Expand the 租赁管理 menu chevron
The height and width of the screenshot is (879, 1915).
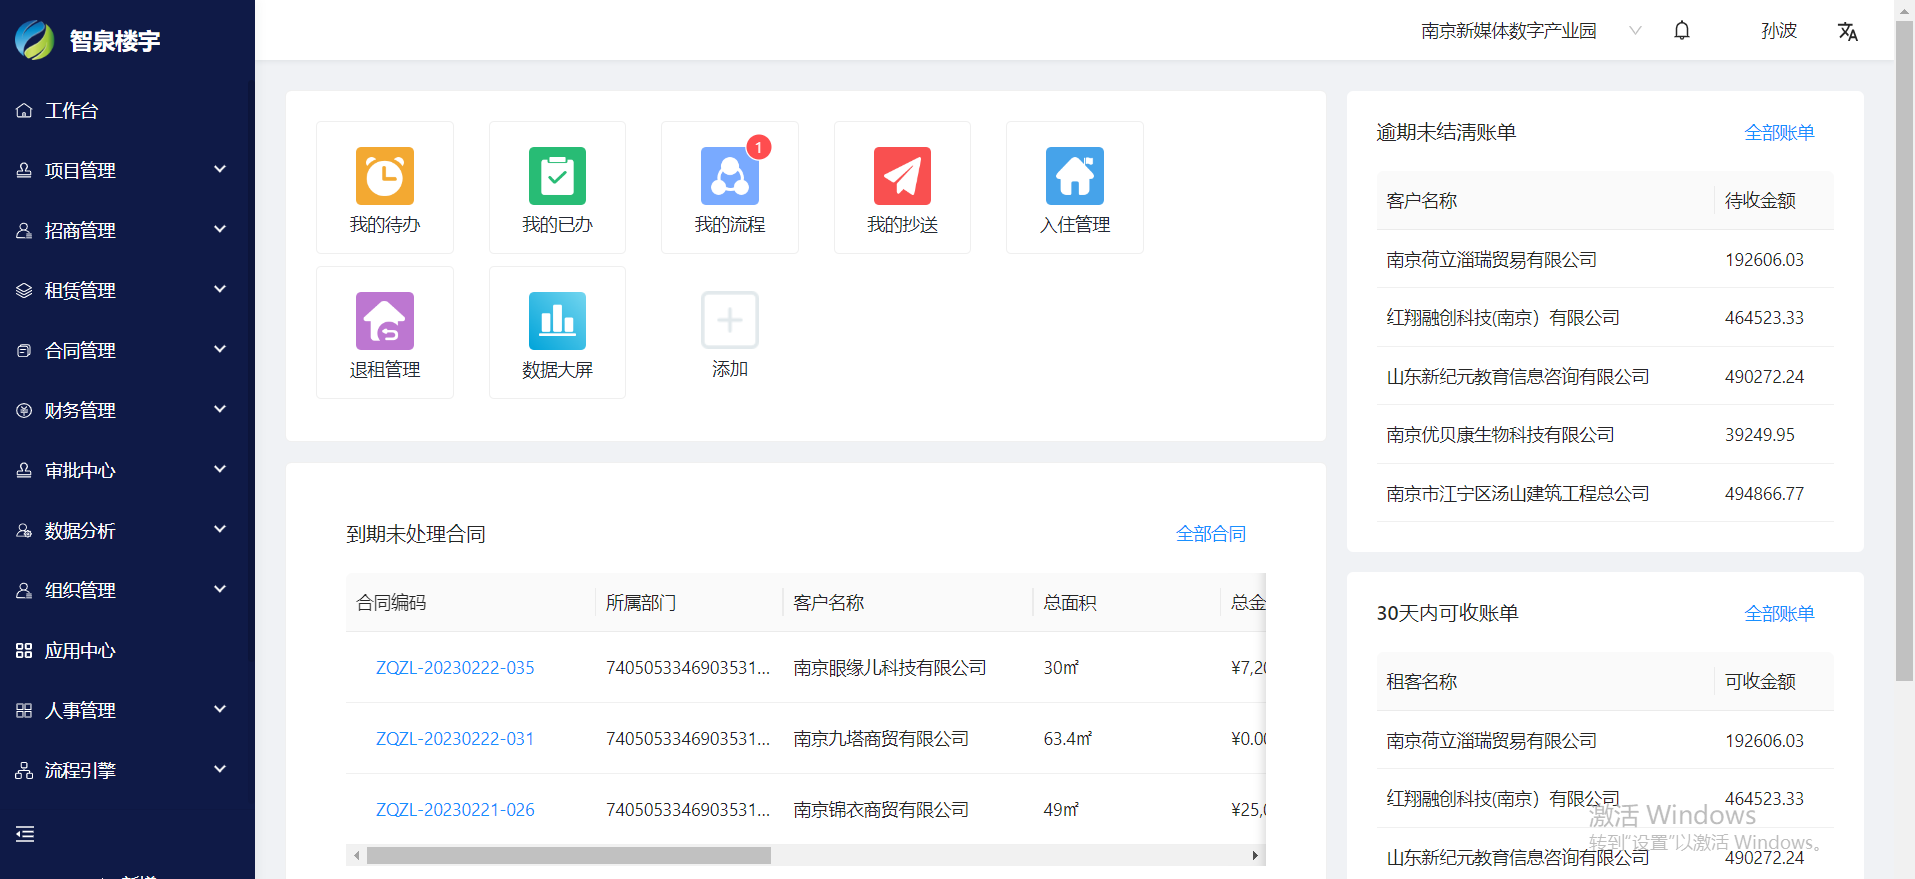click(x=220, y=289)
